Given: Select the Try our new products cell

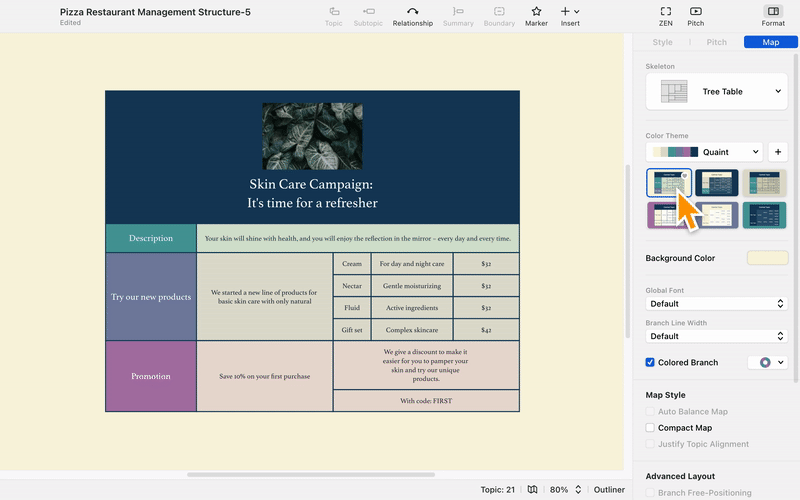Looking at the screenshot, I should [151, 296].
